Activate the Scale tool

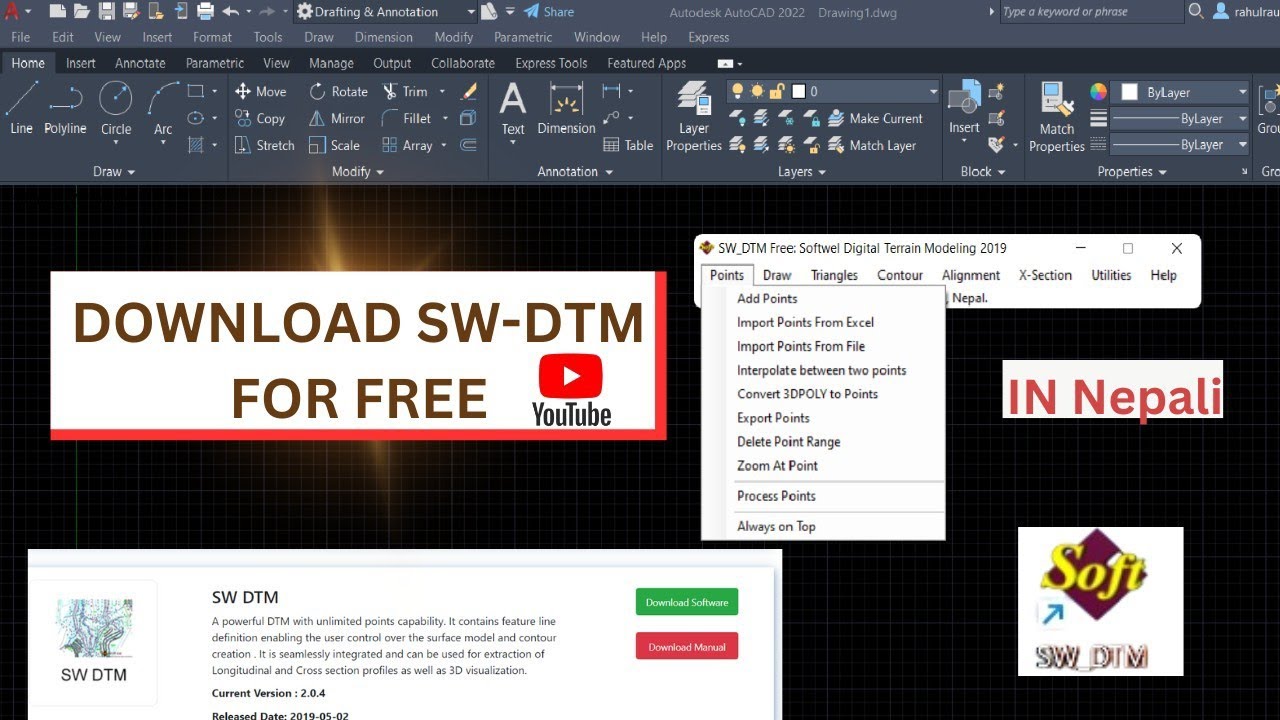(x=334, y=145)
